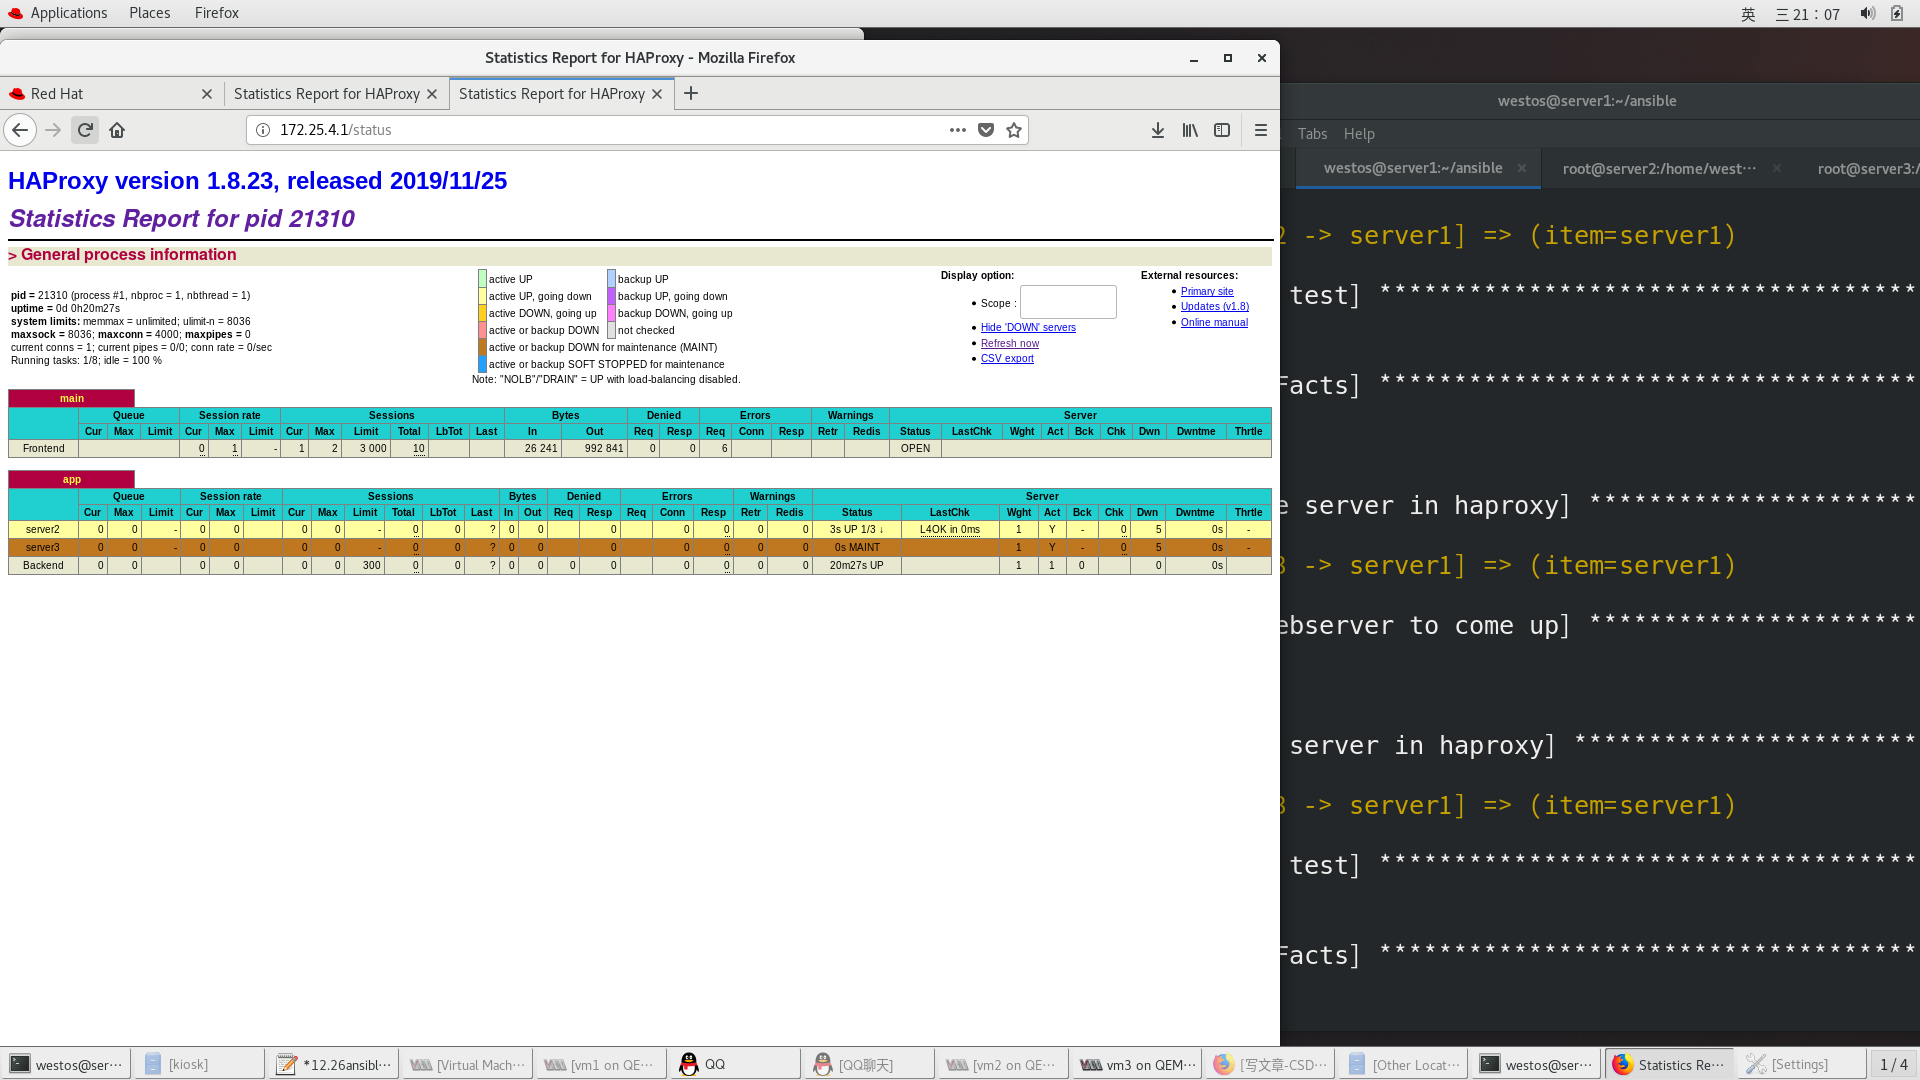This screenshot has height=1080, width=1920.
Task: Open terminal Help menu
Action: [x=1359, y=134]
